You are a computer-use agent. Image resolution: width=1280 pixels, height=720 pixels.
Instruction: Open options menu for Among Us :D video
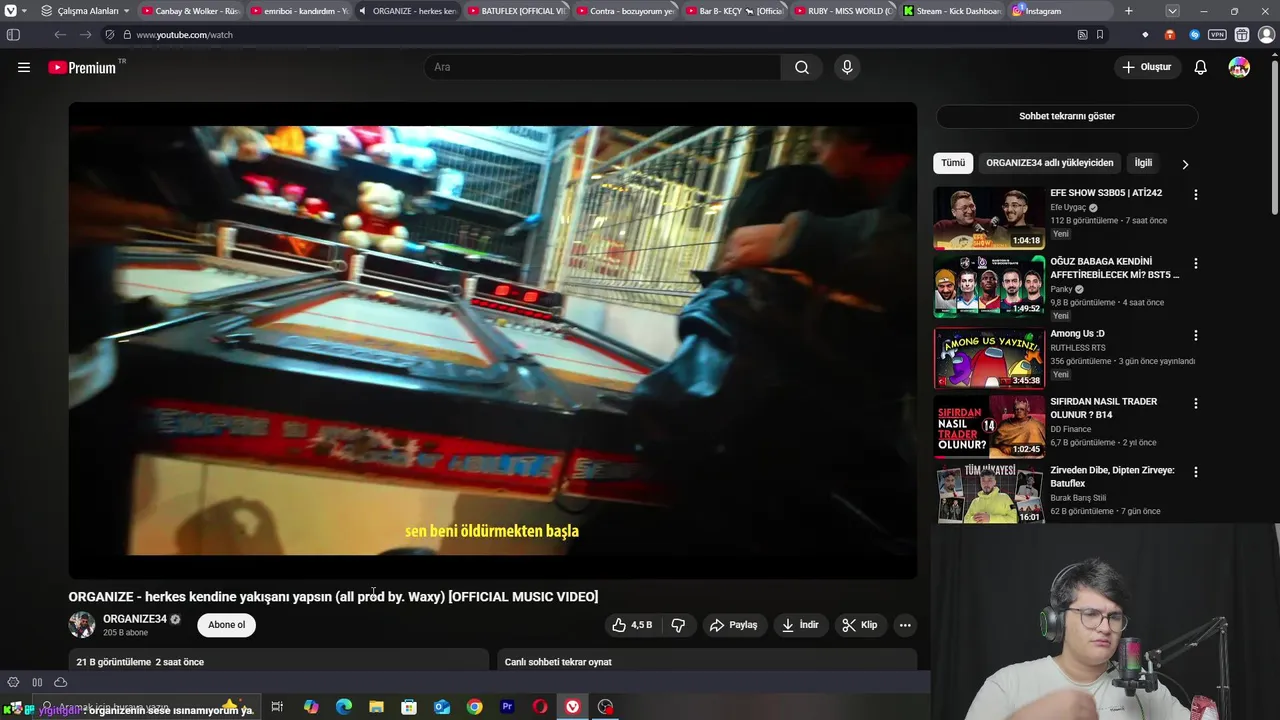click(1195, 336)
